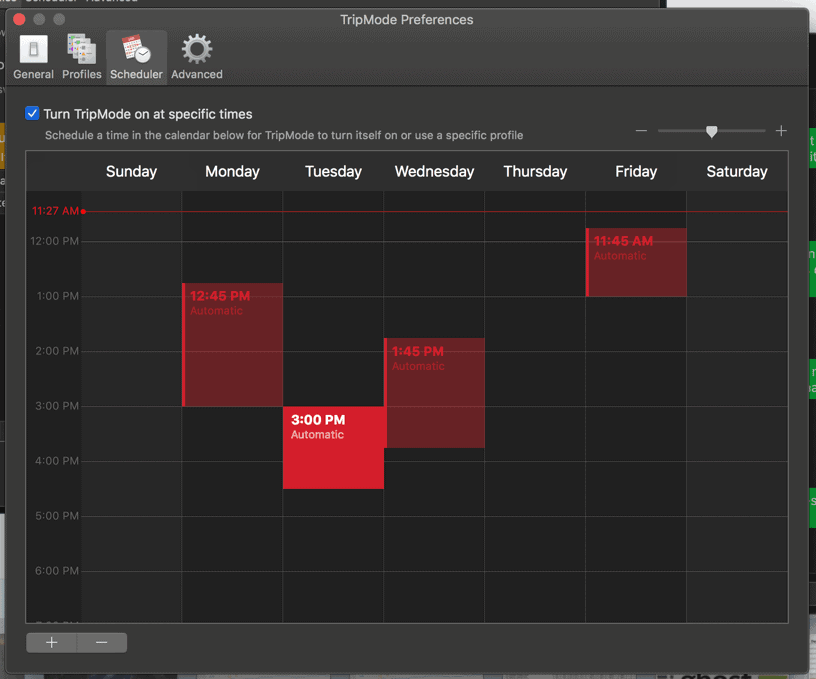Click the Sunday column header
Viewport: 816px width, 679px height.
click(131, 171)
